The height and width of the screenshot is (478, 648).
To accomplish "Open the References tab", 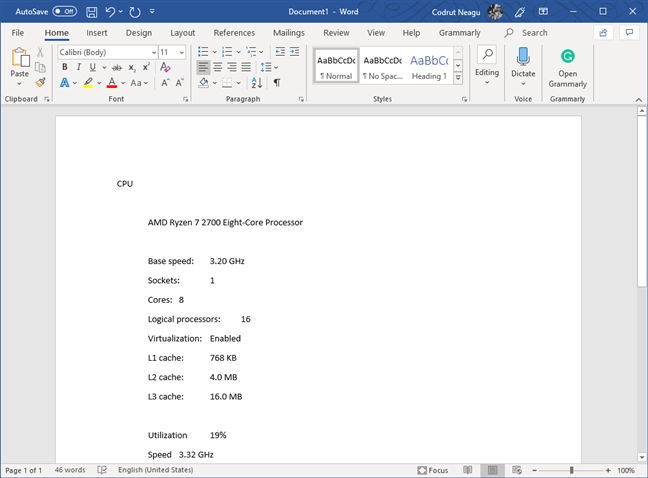I will (x=234, y=33).
